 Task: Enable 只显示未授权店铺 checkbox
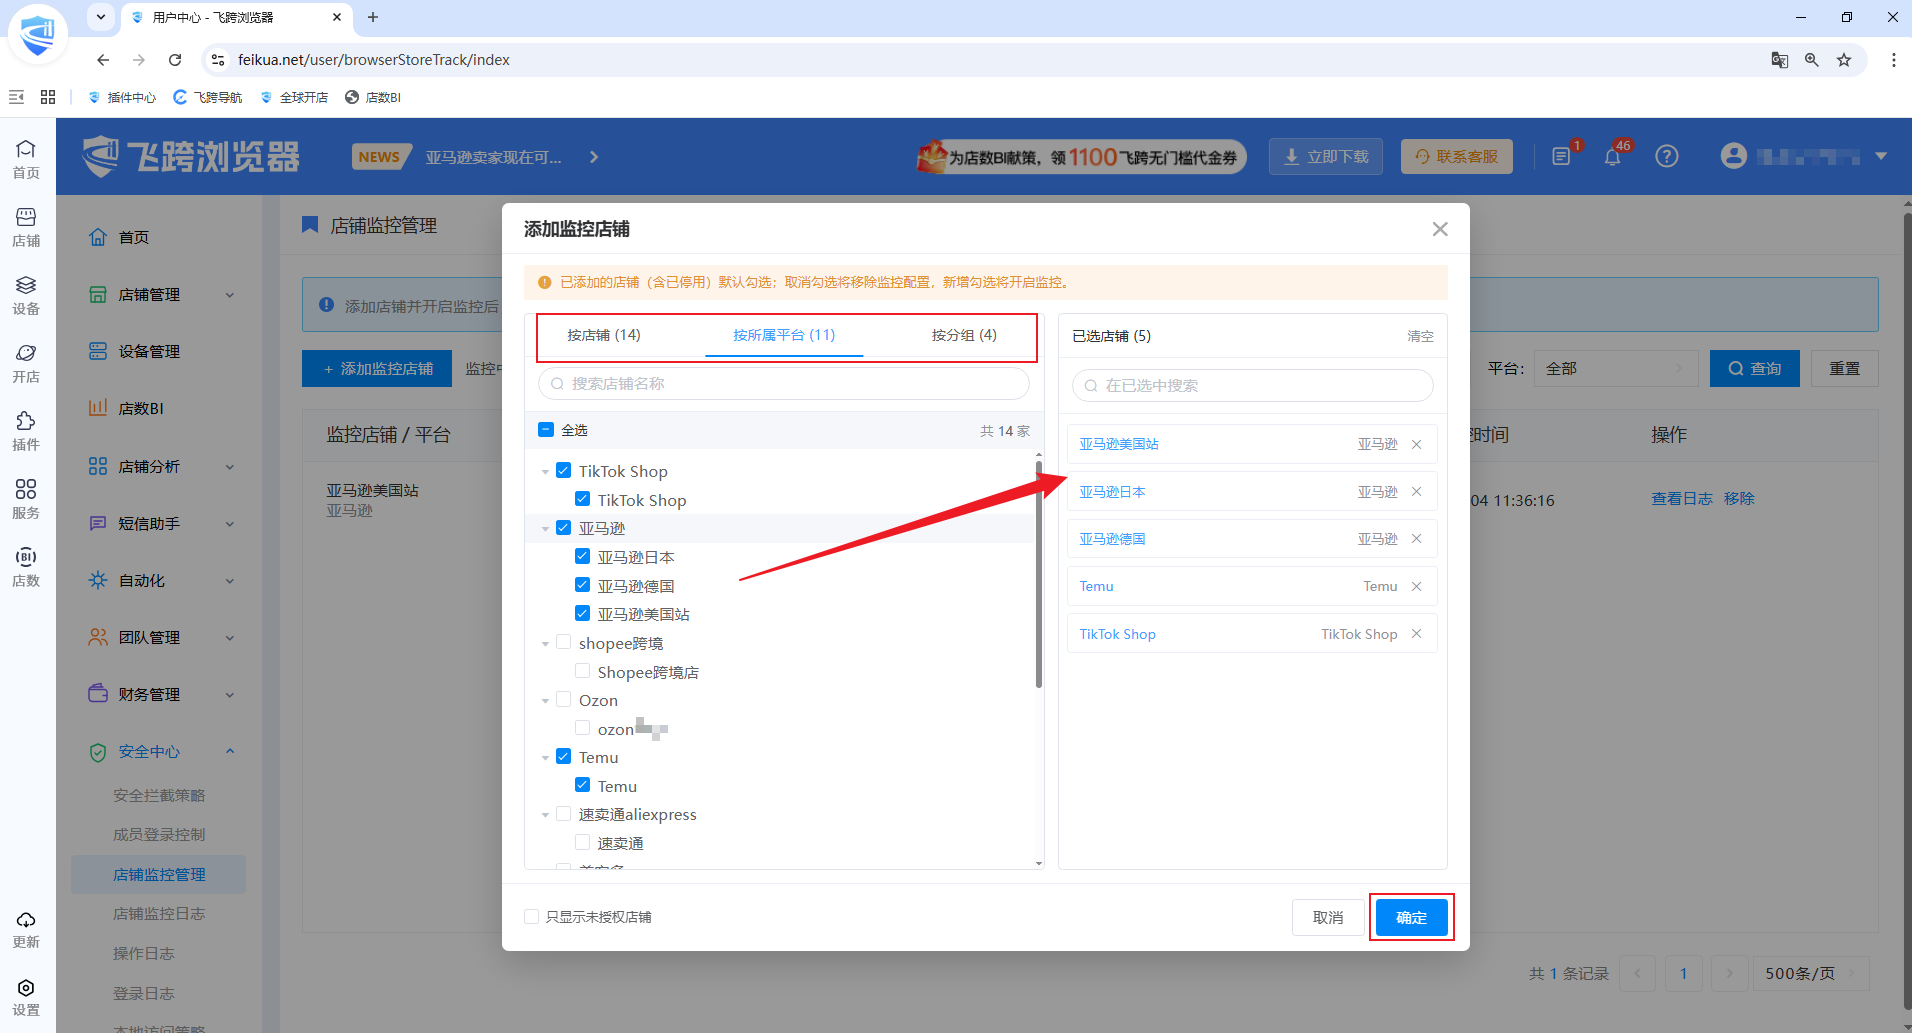(x=532, y=917)
